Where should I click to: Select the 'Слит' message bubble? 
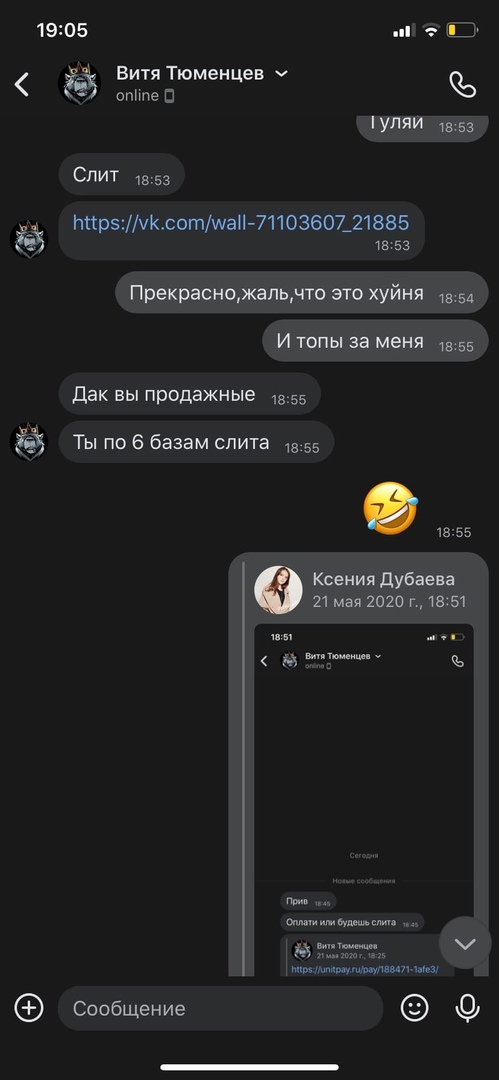(121, 175)
